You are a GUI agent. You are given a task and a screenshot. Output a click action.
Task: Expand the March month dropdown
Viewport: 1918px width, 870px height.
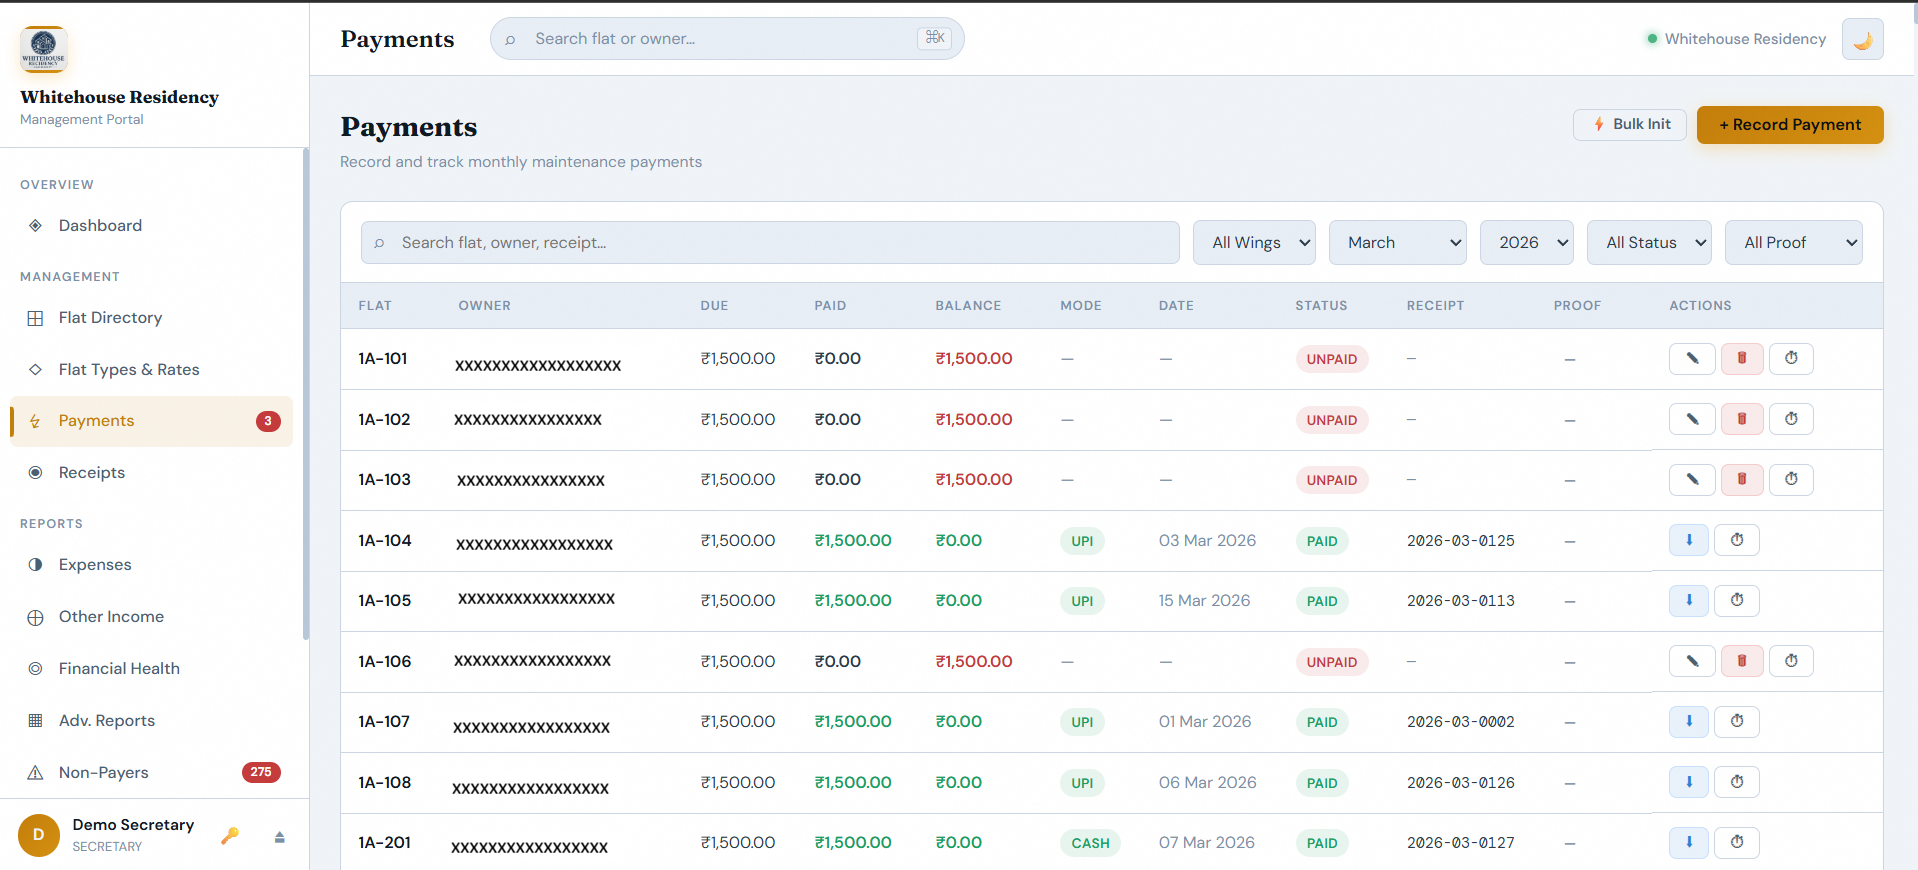coord(1396,243)
